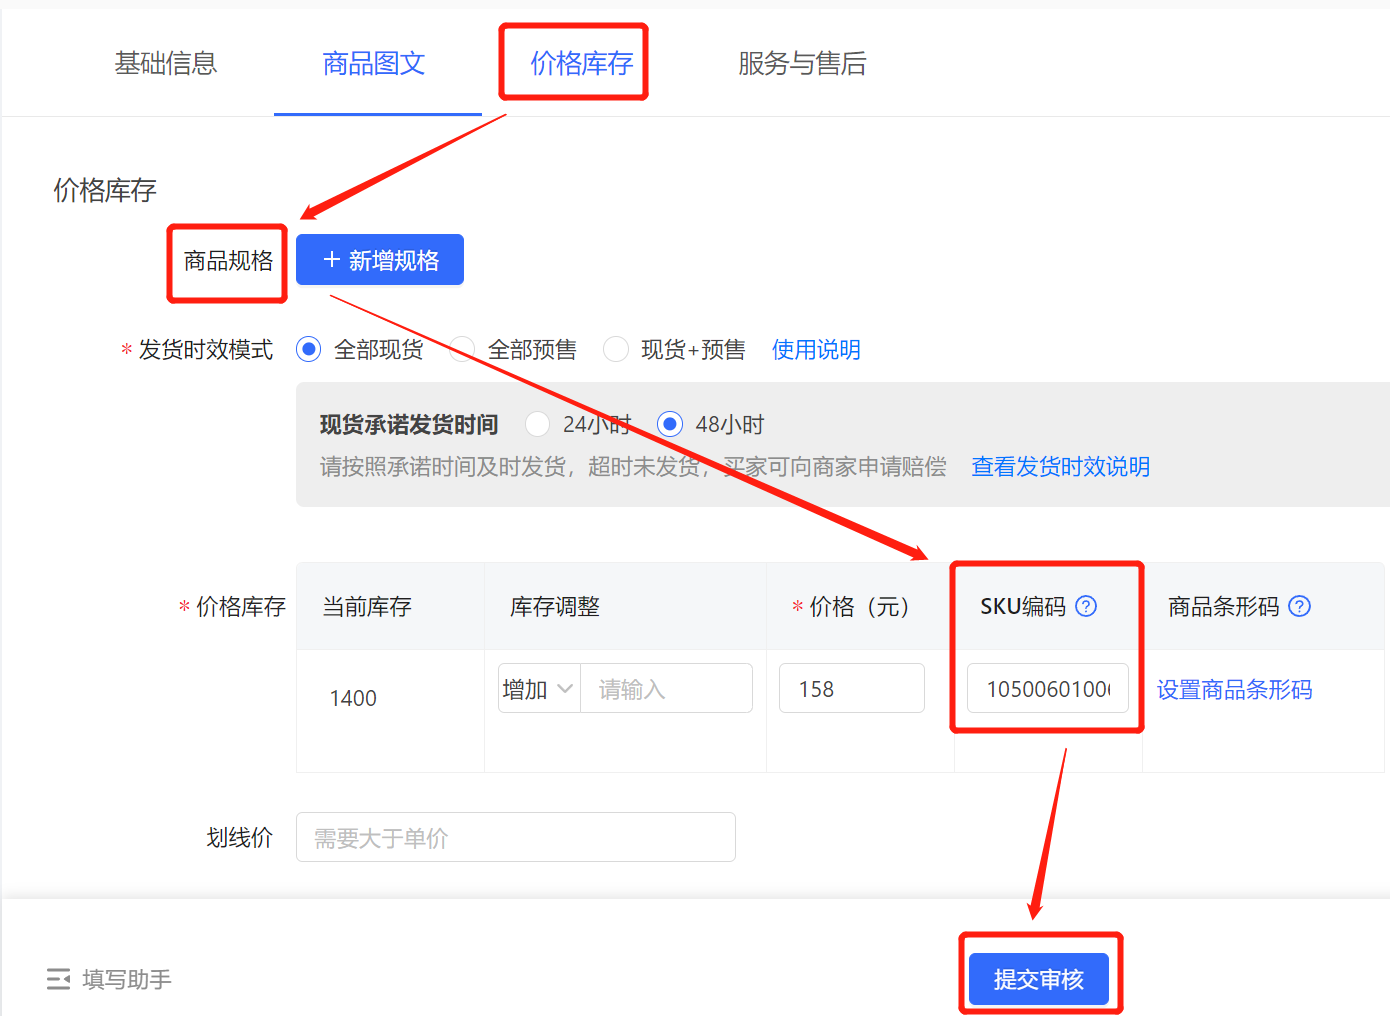Click the 新增规格 button
1390x1016 pixels.
380,260
